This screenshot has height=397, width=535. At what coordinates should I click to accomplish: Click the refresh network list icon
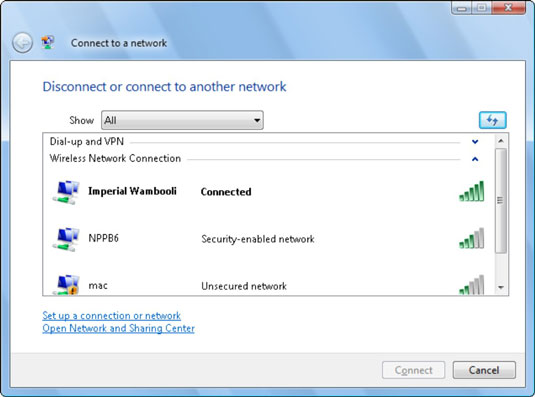click(492, 120)
